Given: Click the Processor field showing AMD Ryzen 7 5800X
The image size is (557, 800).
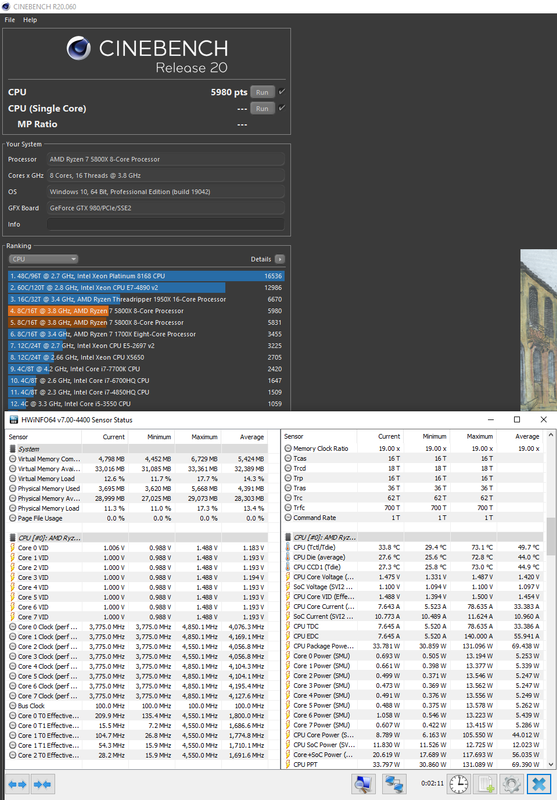Looking at the screenshot, I should pyautogui.click(x=166, y=159).
